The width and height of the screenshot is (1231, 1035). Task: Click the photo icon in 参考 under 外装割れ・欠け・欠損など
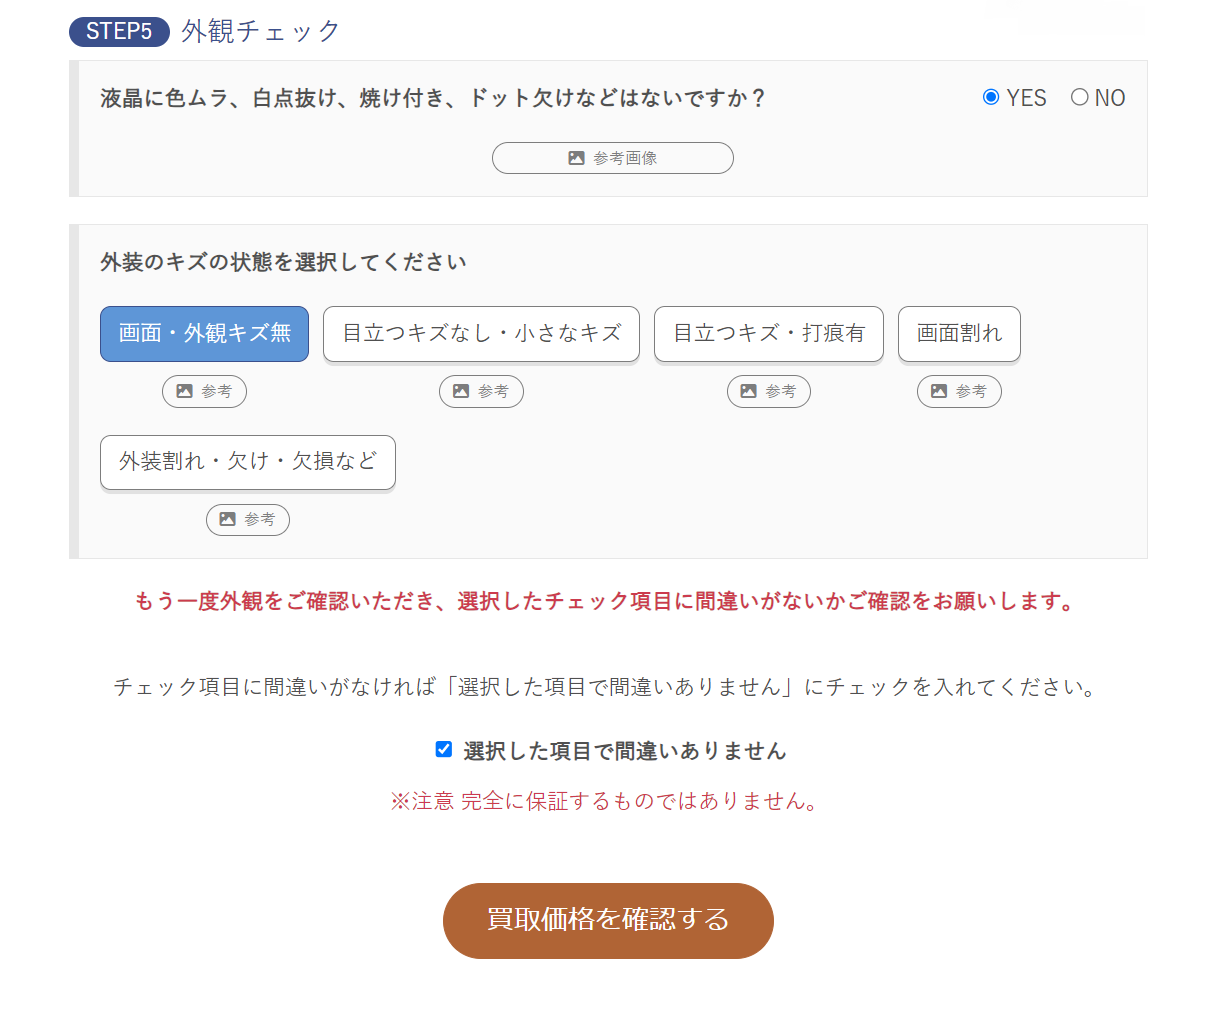[x=228, y=519]
